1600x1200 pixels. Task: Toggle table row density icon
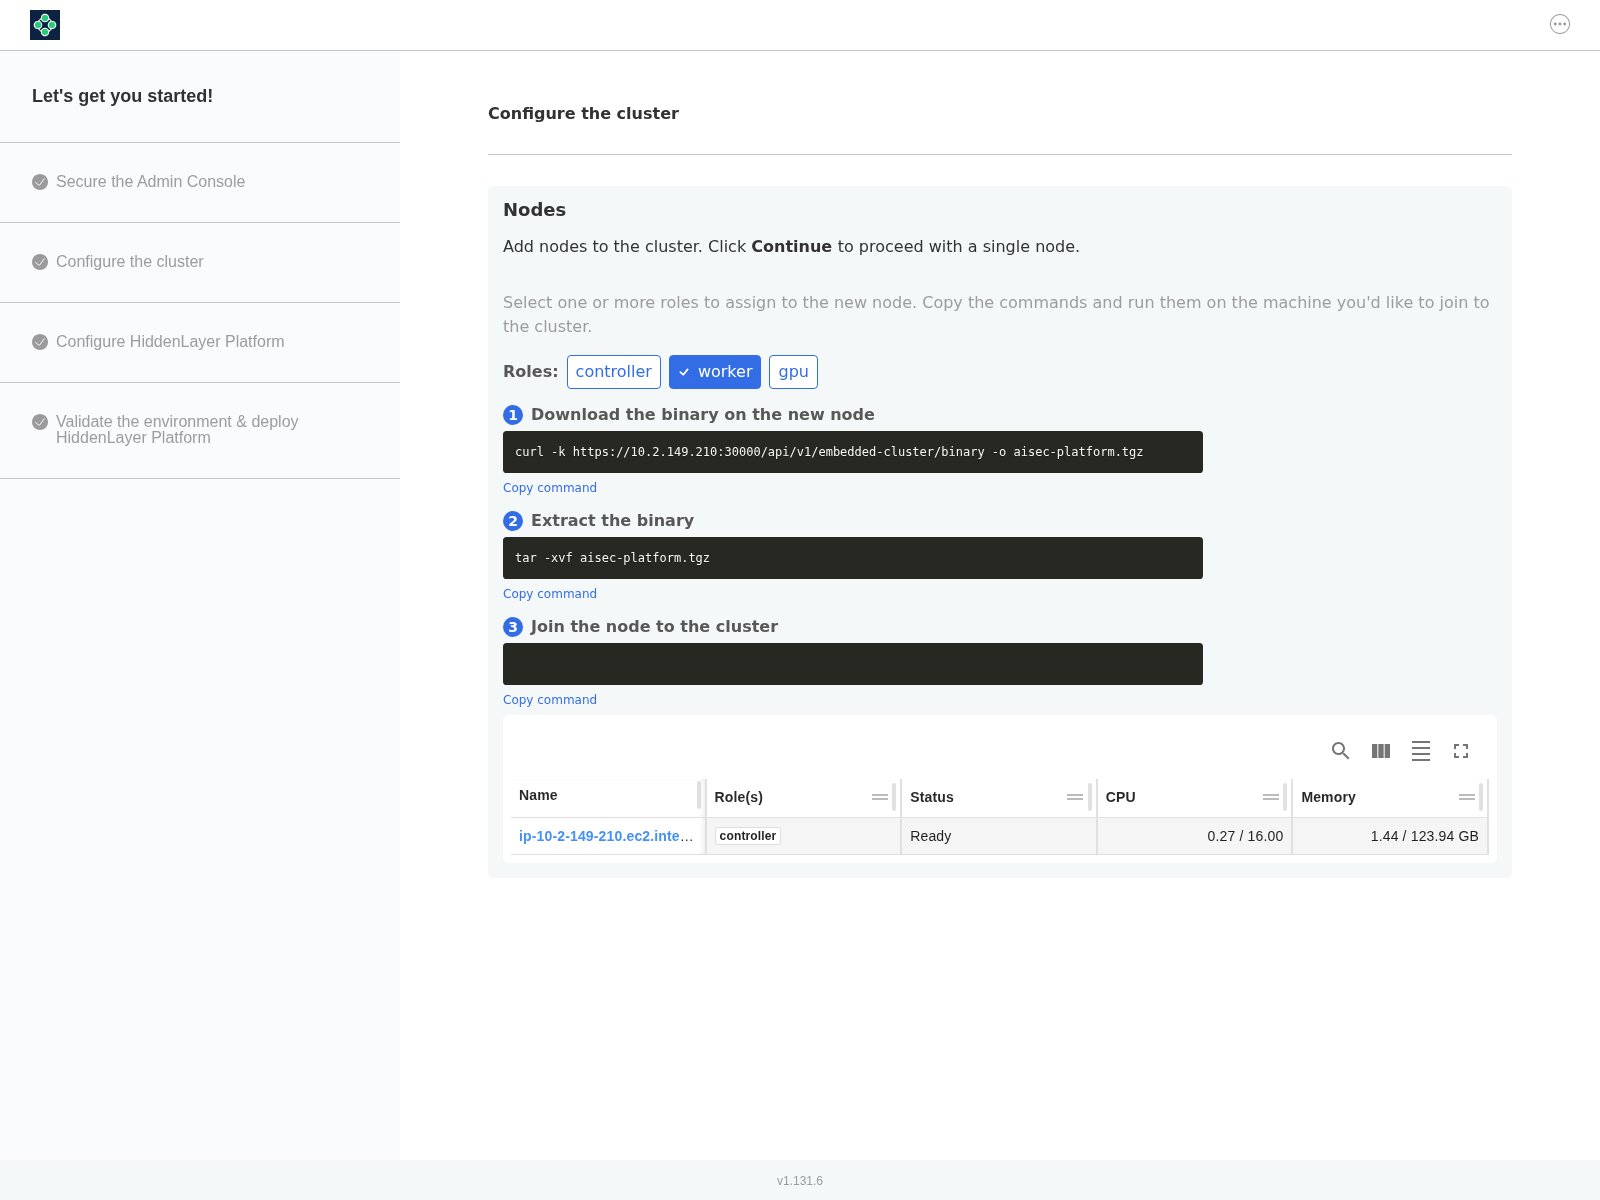(x=1421, y=751)
